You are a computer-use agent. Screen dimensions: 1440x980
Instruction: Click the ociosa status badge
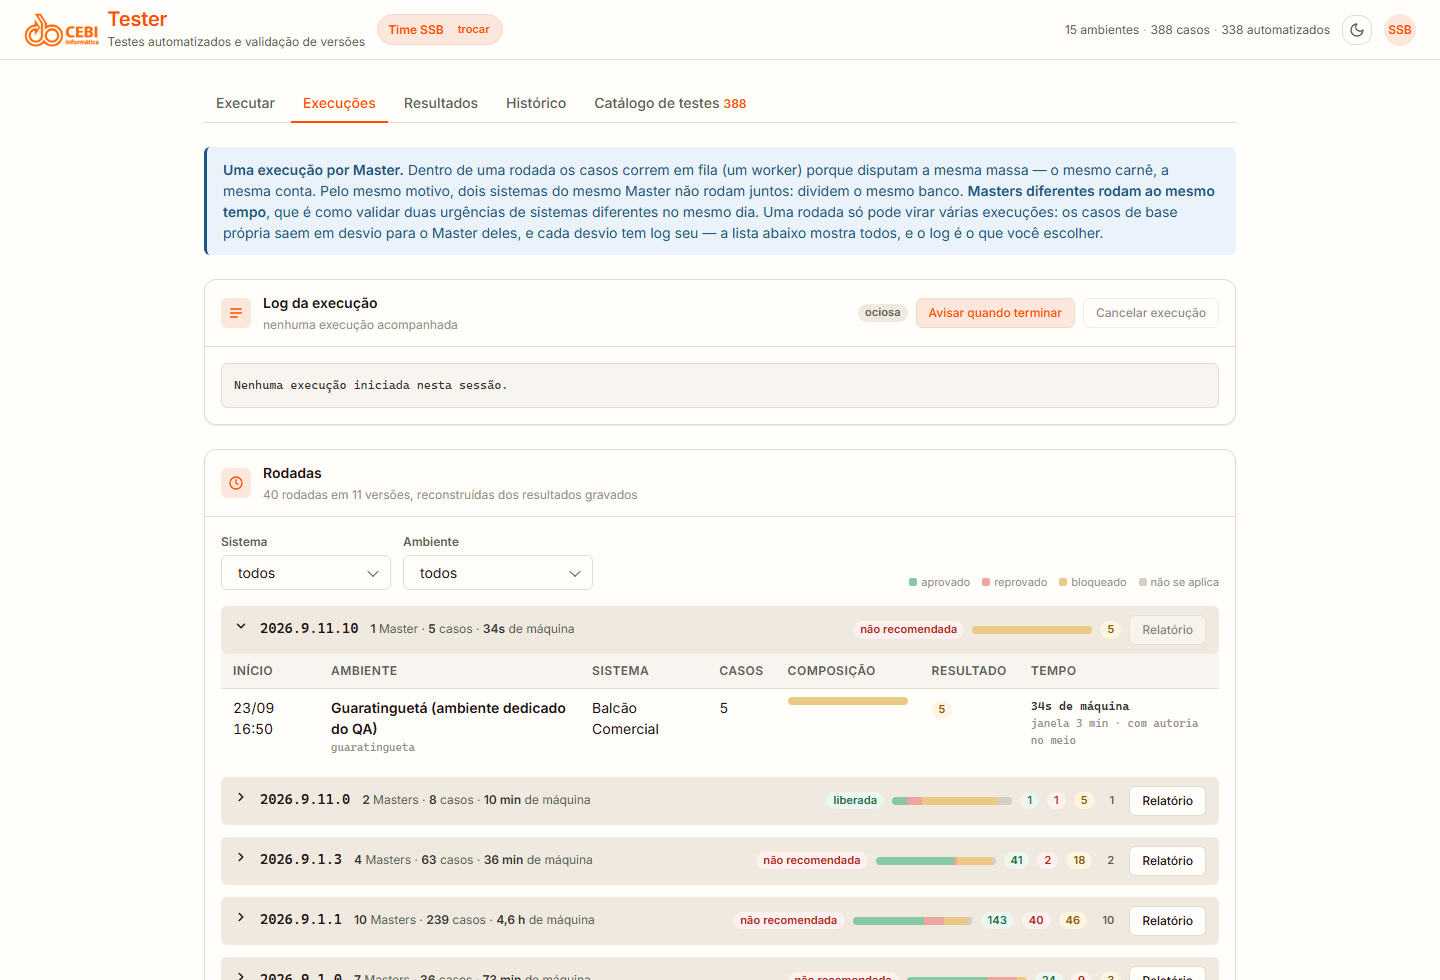pyautogui.click(x=883, y=313)
